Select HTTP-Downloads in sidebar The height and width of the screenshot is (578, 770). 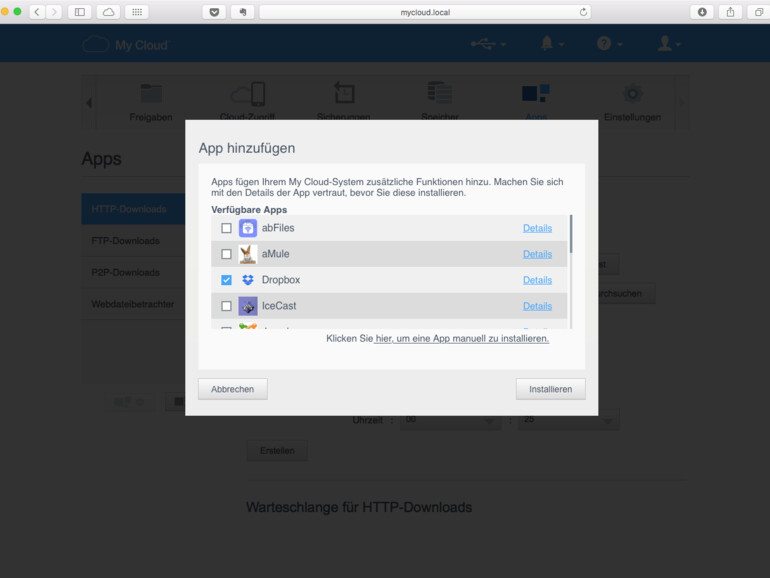pyautogui.click(x=133, y=209)
